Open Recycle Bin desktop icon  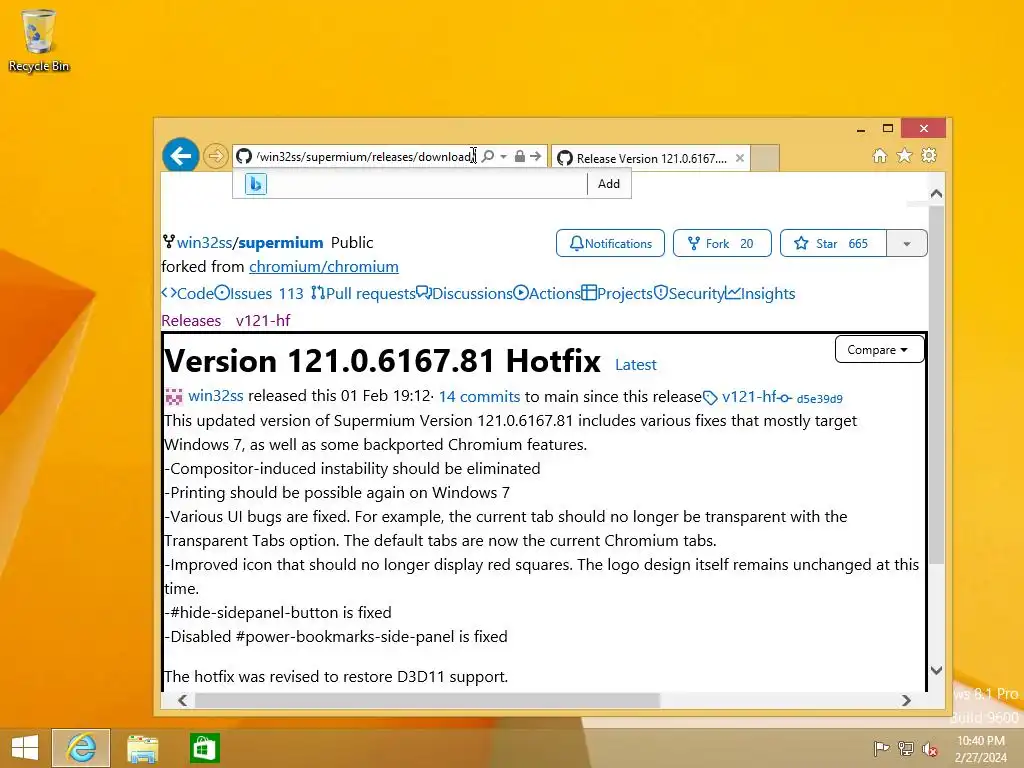[x=39, y=40]
